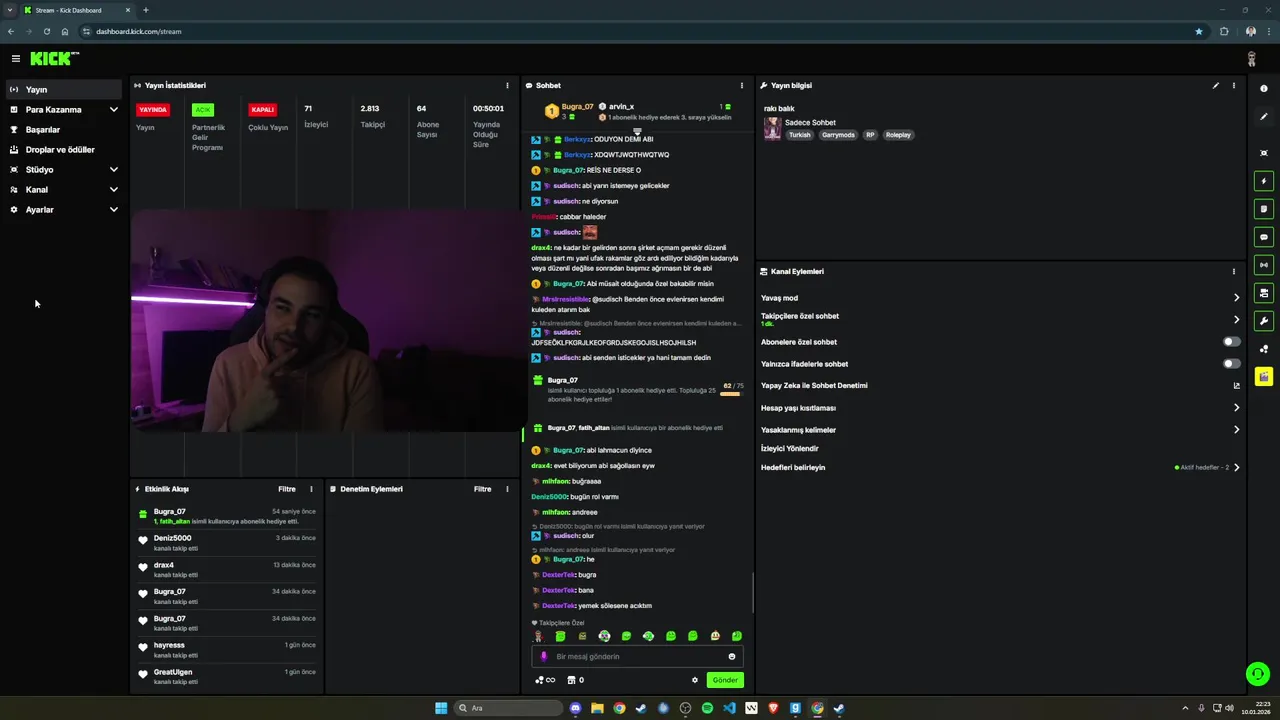The height and width of the screenshot is (720, 1280).
Task: Click the chat panel scrollbar
Action: coord(752,593)
